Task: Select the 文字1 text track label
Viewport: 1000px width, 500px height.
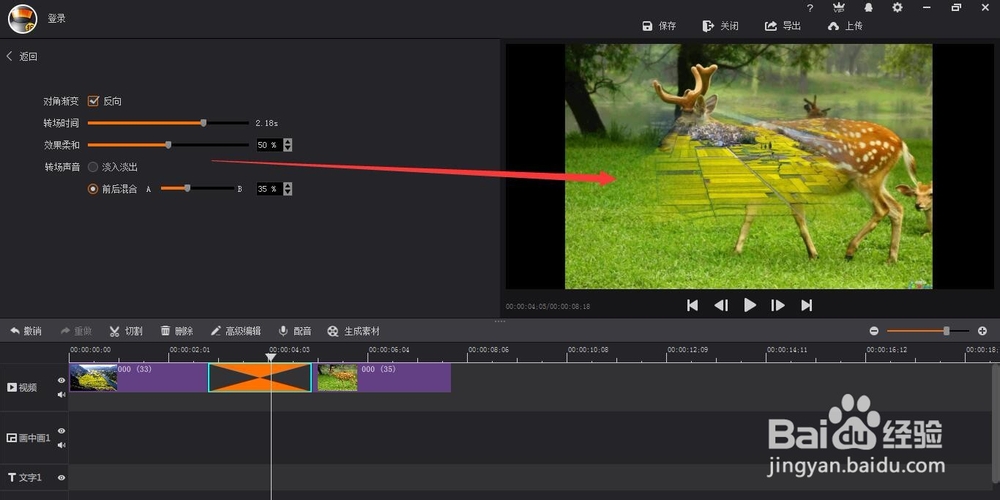Action: coord(25,478)
